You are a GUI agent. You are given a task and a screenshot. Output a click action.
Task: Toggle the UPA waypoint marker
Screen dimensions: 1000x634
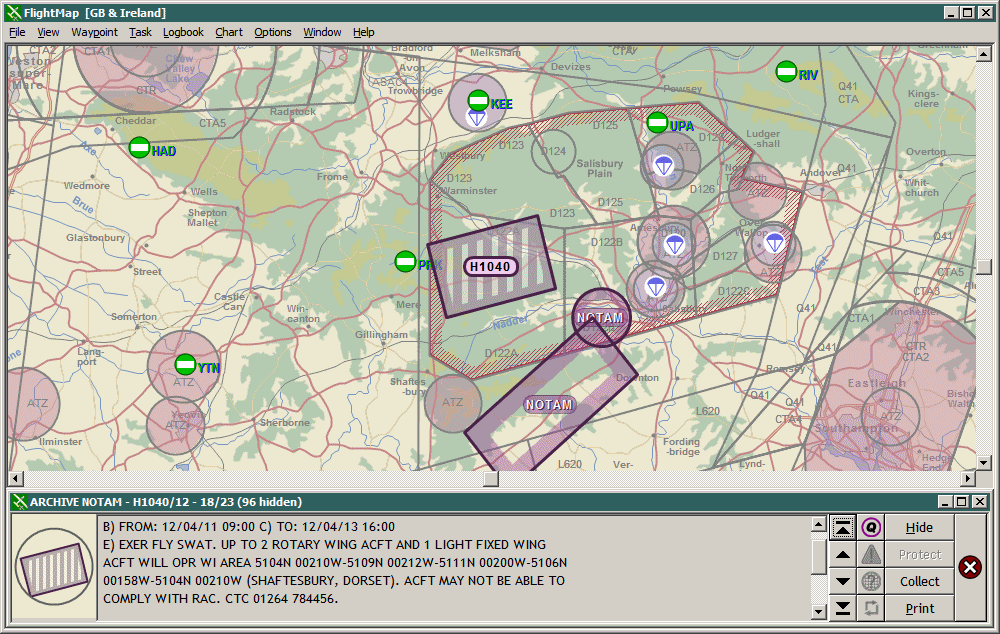click(x=659, y=124)
